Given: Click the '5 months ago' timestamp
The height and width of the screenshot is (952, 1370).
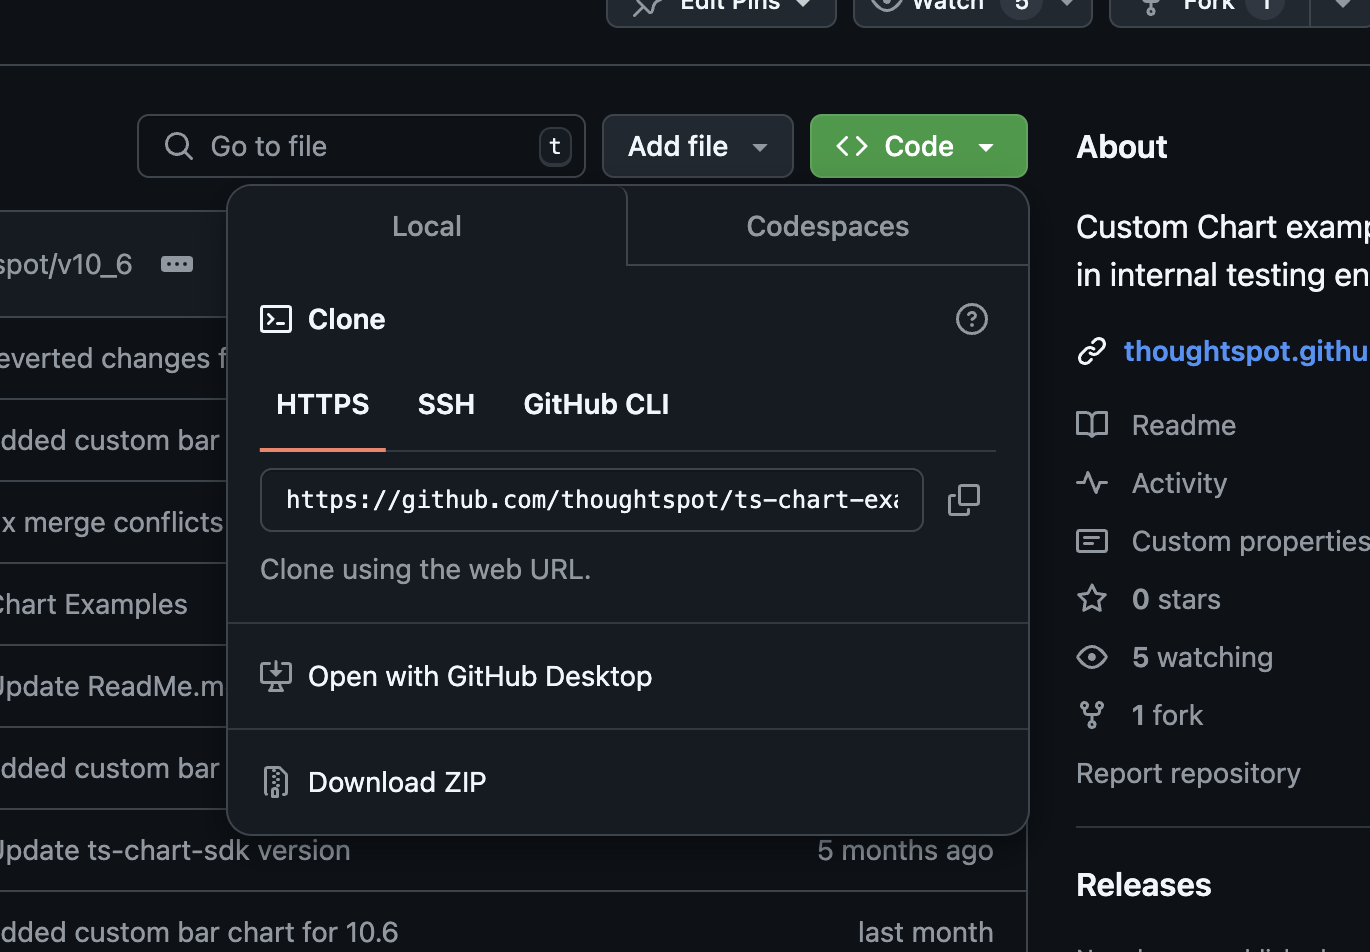Looking at the screenshot, I should coord(905,851).
